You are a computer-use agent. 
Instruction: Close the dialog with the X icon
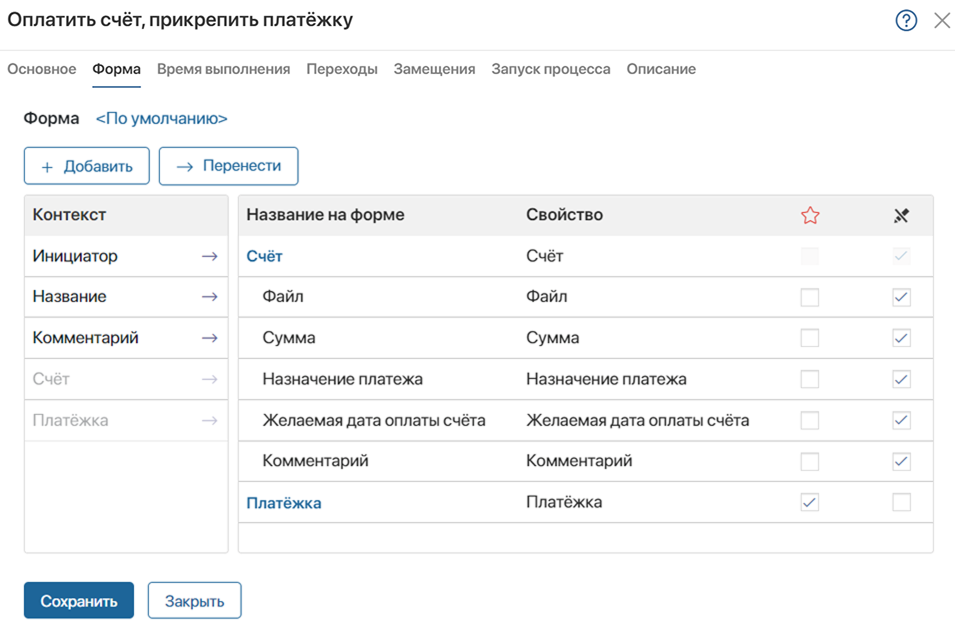click(x=942, y=21)
